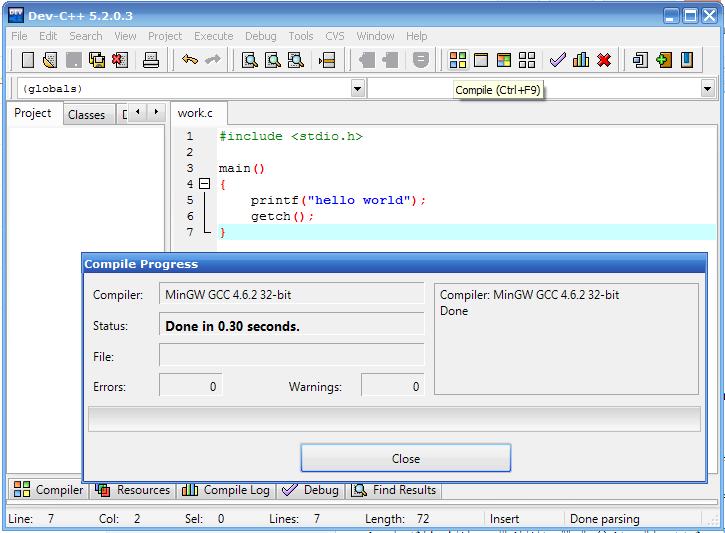Switch to the Classes browser tab
725x533 pixels.
click(x=86, y=115)
